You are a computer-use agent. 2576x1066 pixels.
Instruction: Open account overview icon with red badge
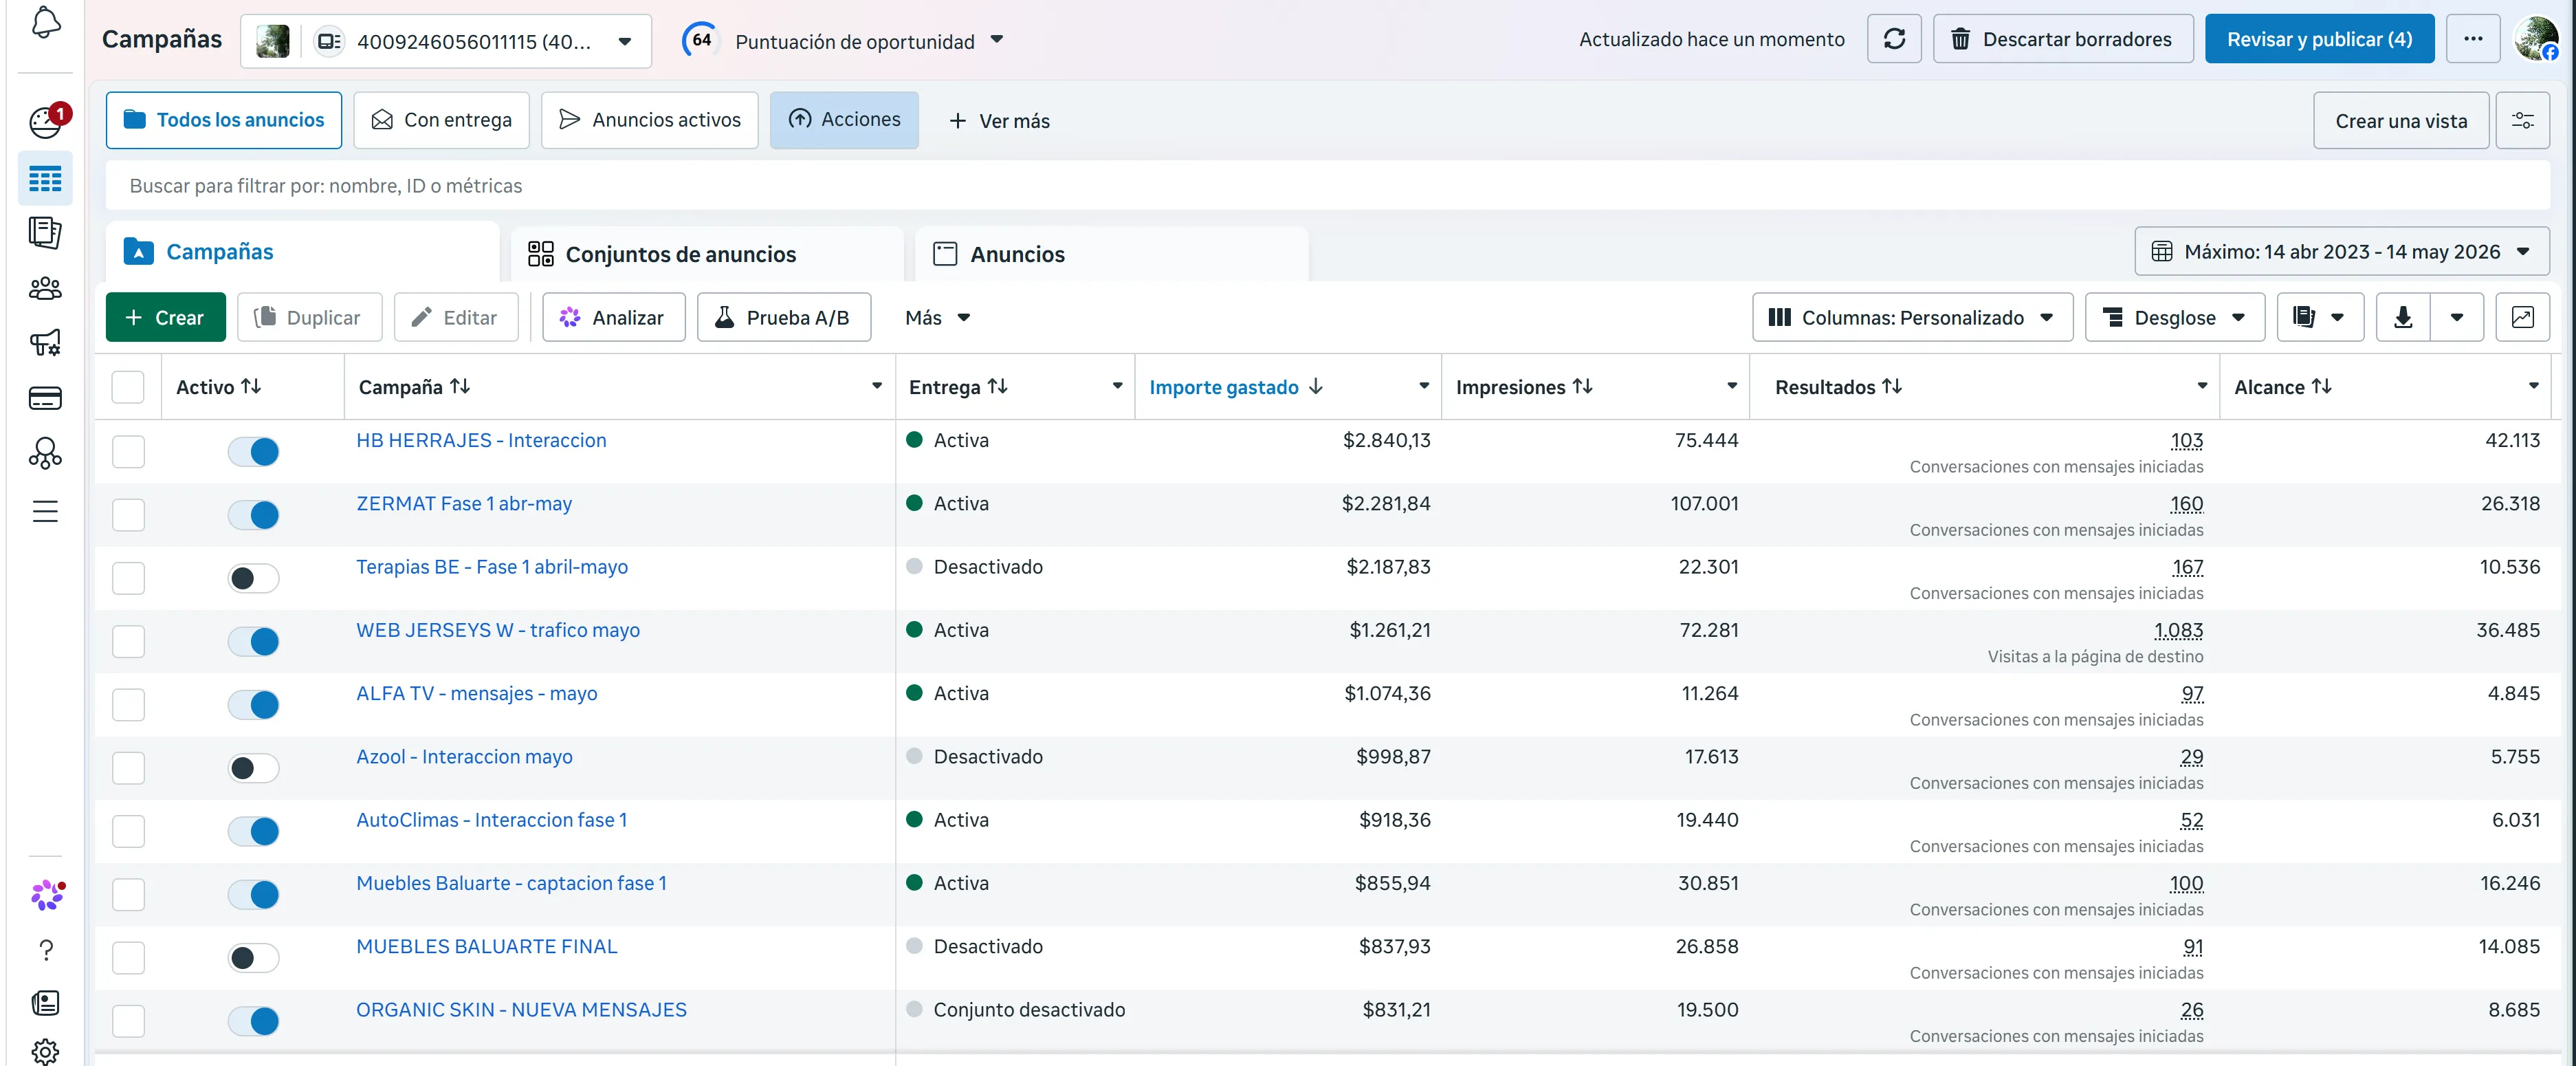[x=46, y=122]
